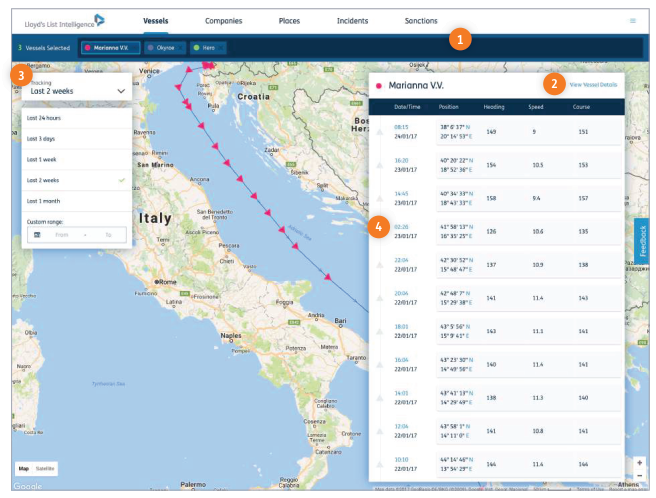Click the custom range From field
Image resolution: width=656 pixels, height=498 pixels.
(62, 235)
